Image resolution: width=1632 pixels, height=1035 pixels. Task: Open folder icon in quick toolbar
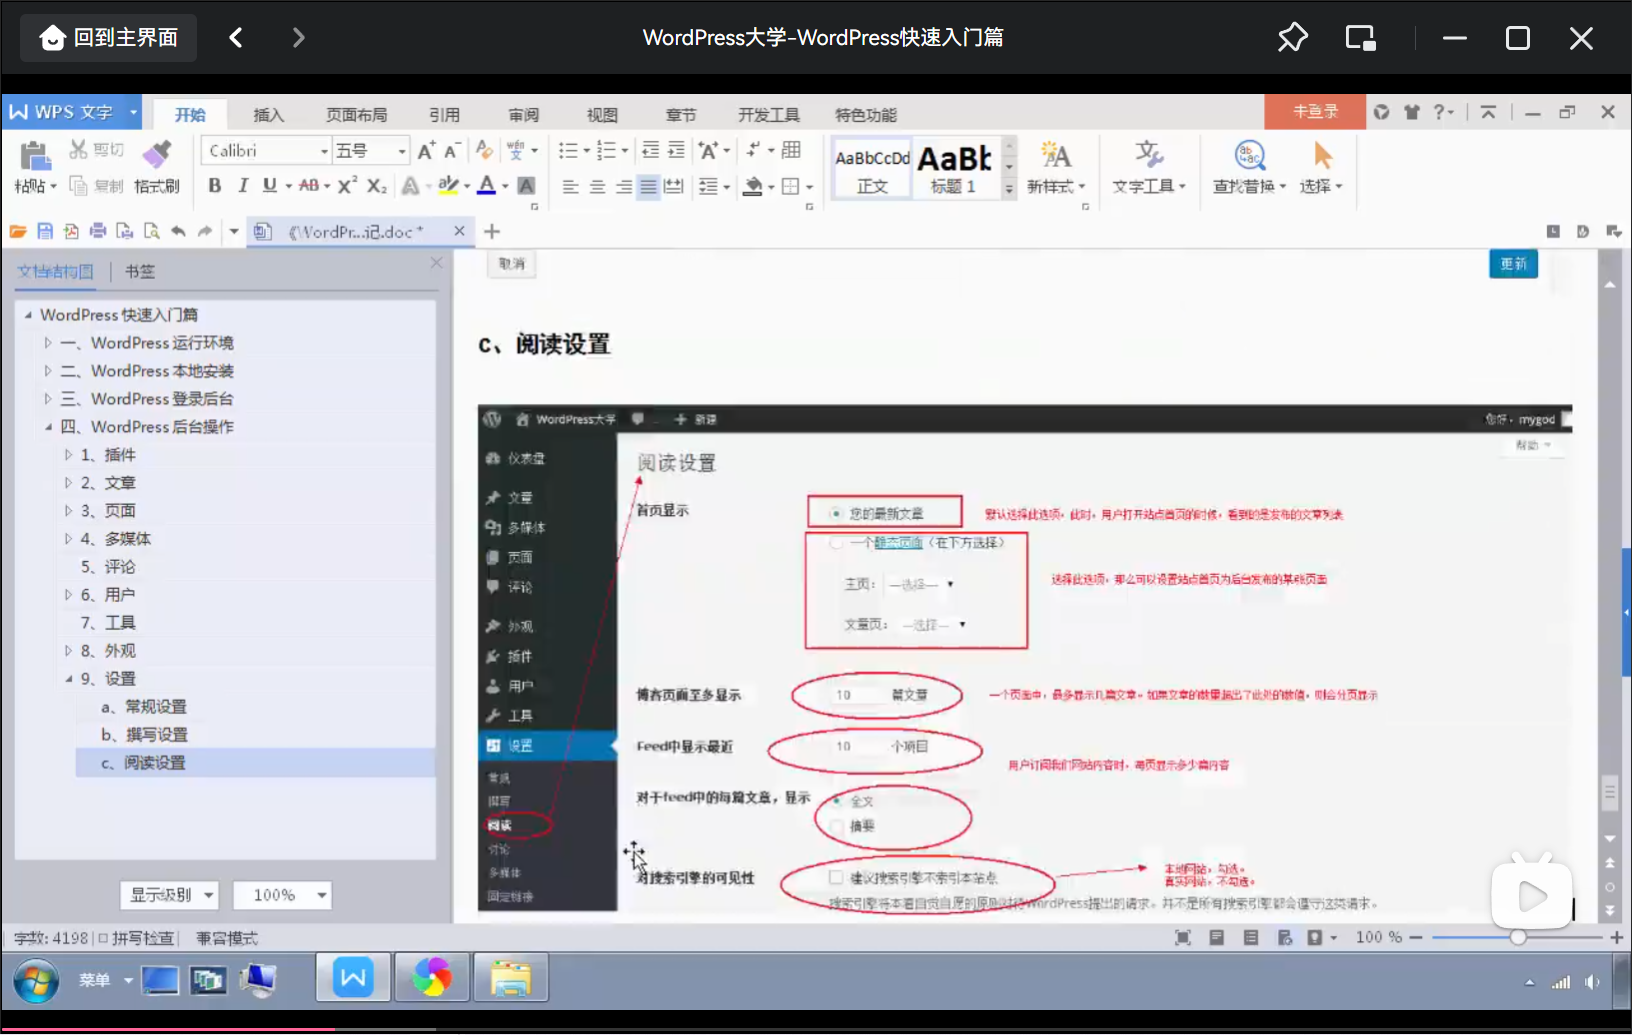click(18, 232)
